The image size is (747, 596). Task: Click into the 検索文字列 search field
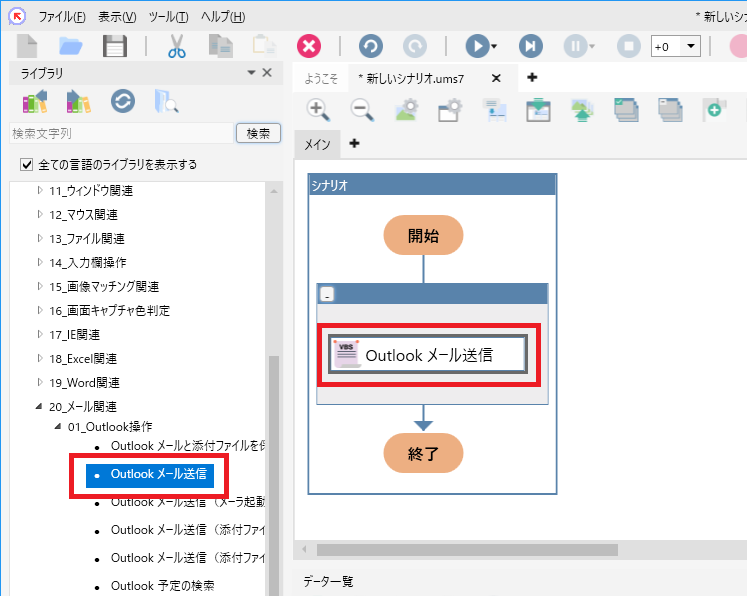click(x=121, y=133)
